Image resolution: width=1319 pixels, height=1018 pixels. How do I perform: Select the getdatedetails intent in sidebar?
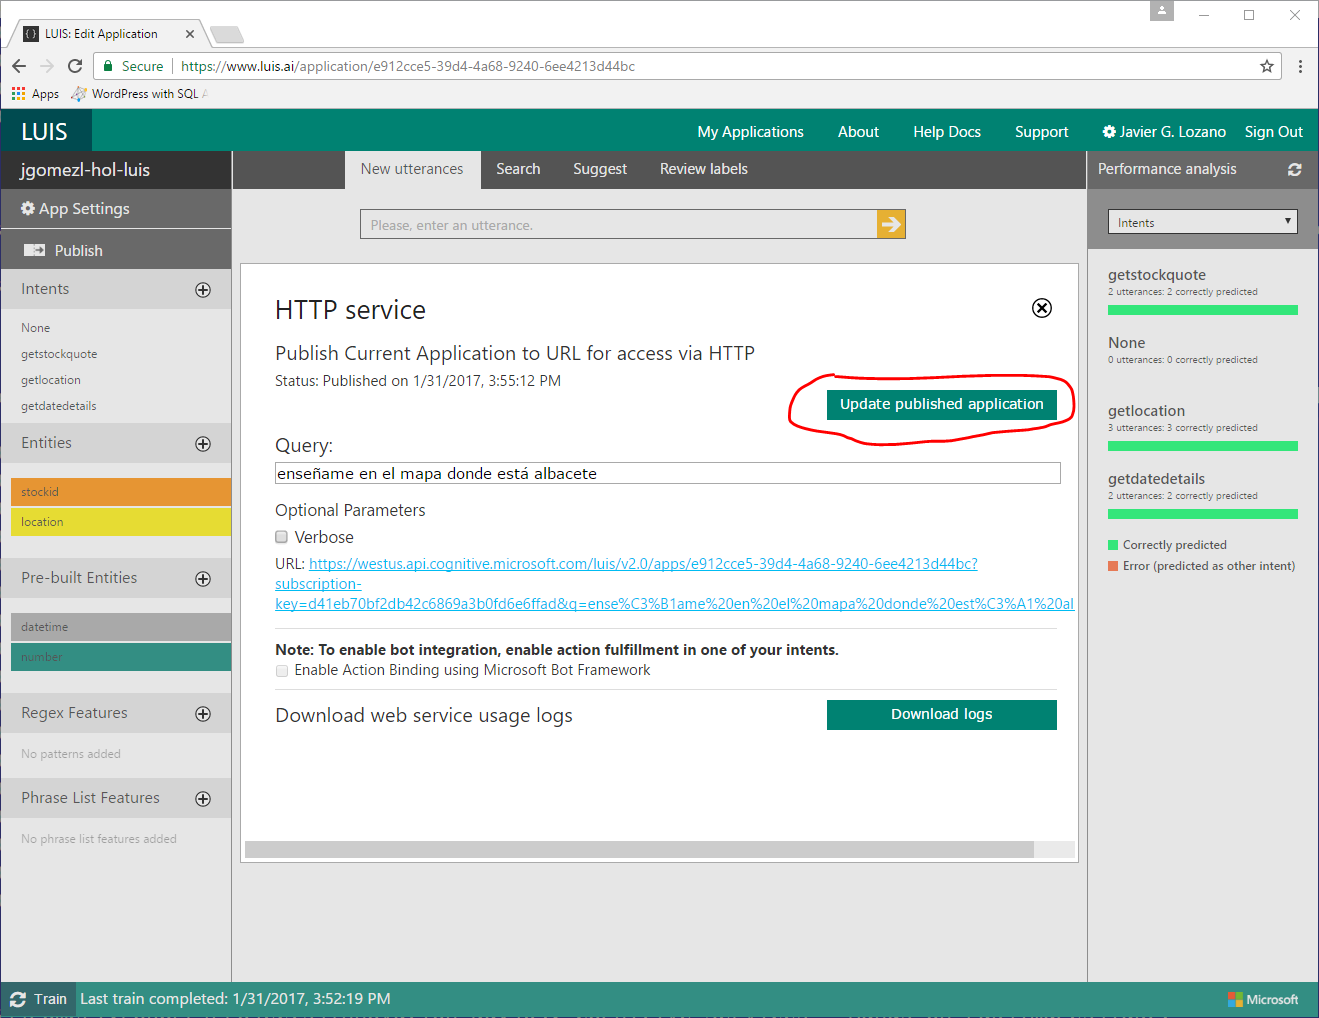(x=59, y=406)
